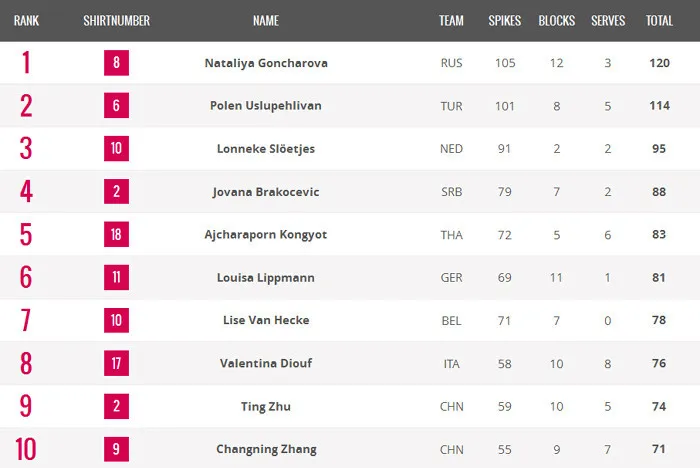
Task: Click Ting Zhu's total score 74
Action: [659, 407]
